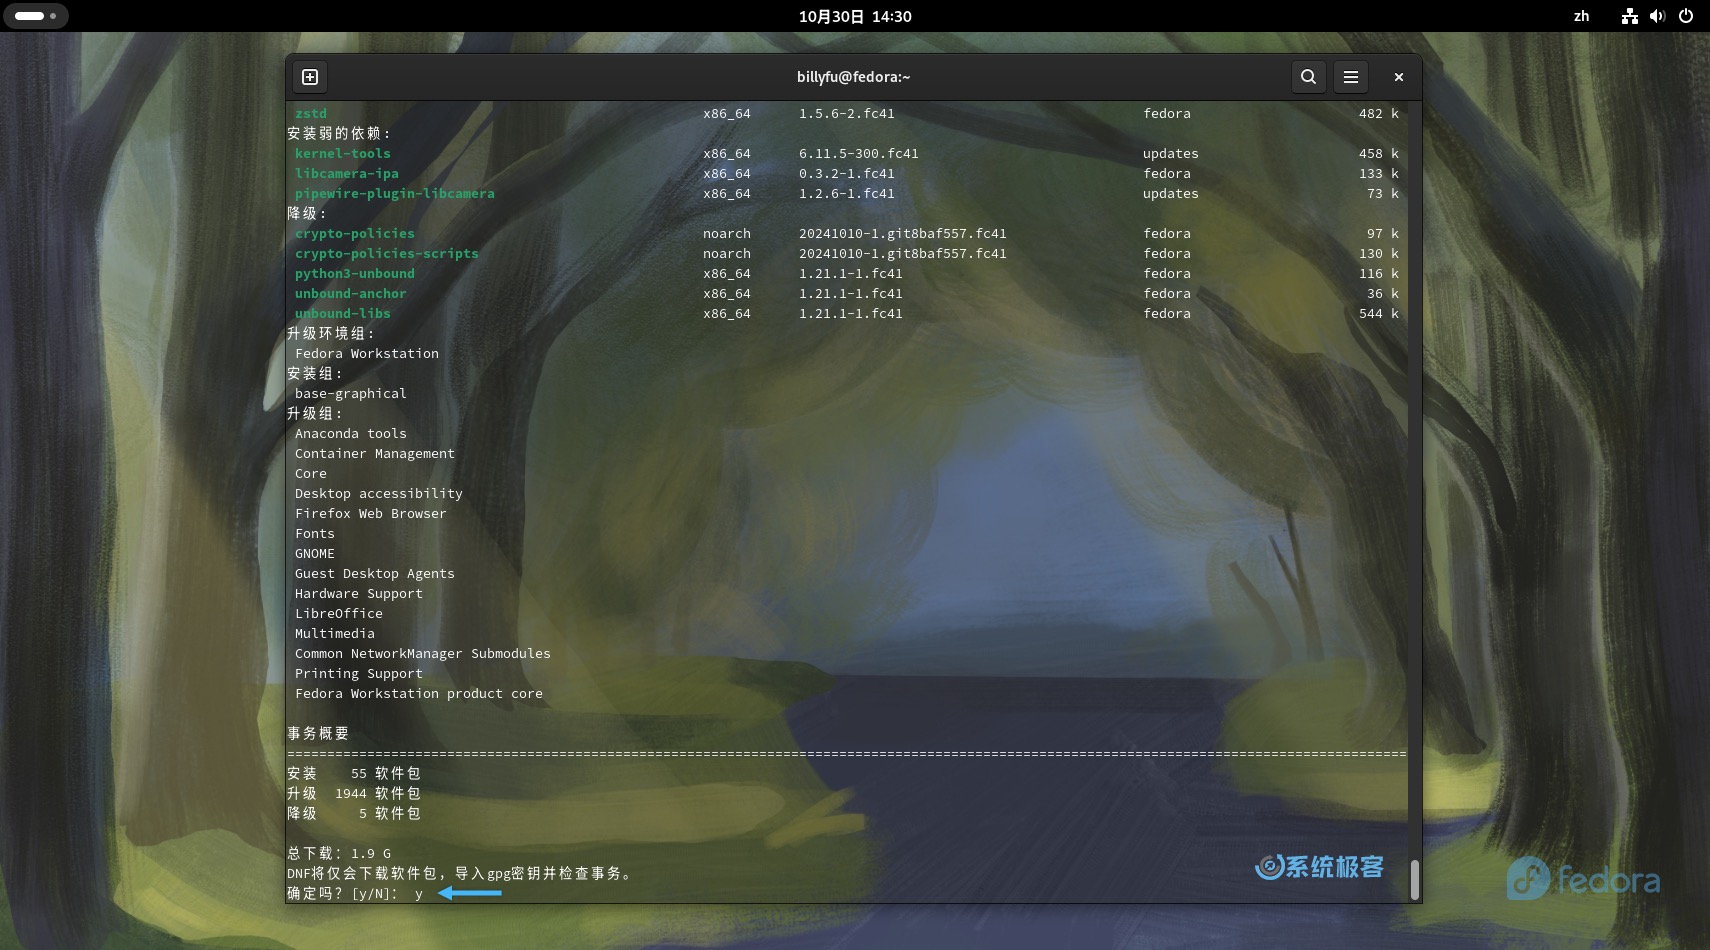Click the 482 k size value

(x=1379, y=113)
